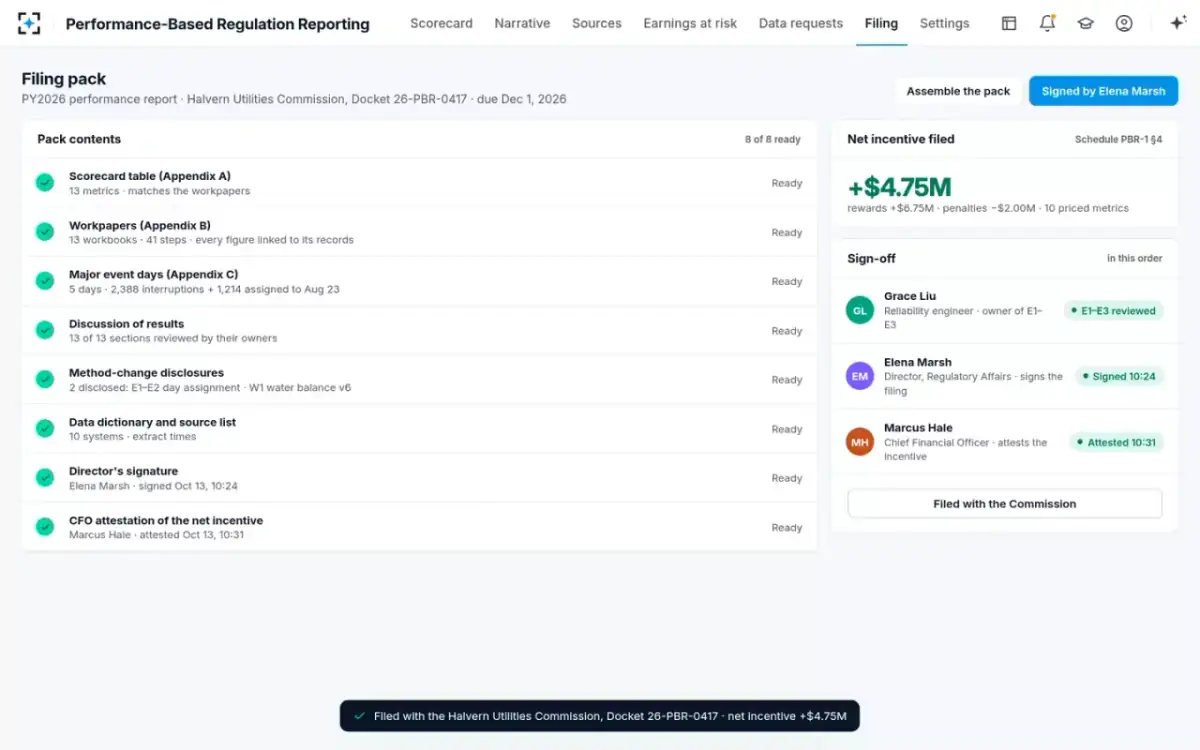
Task: Click Ready status for Data dictionary
Action: 787,429
